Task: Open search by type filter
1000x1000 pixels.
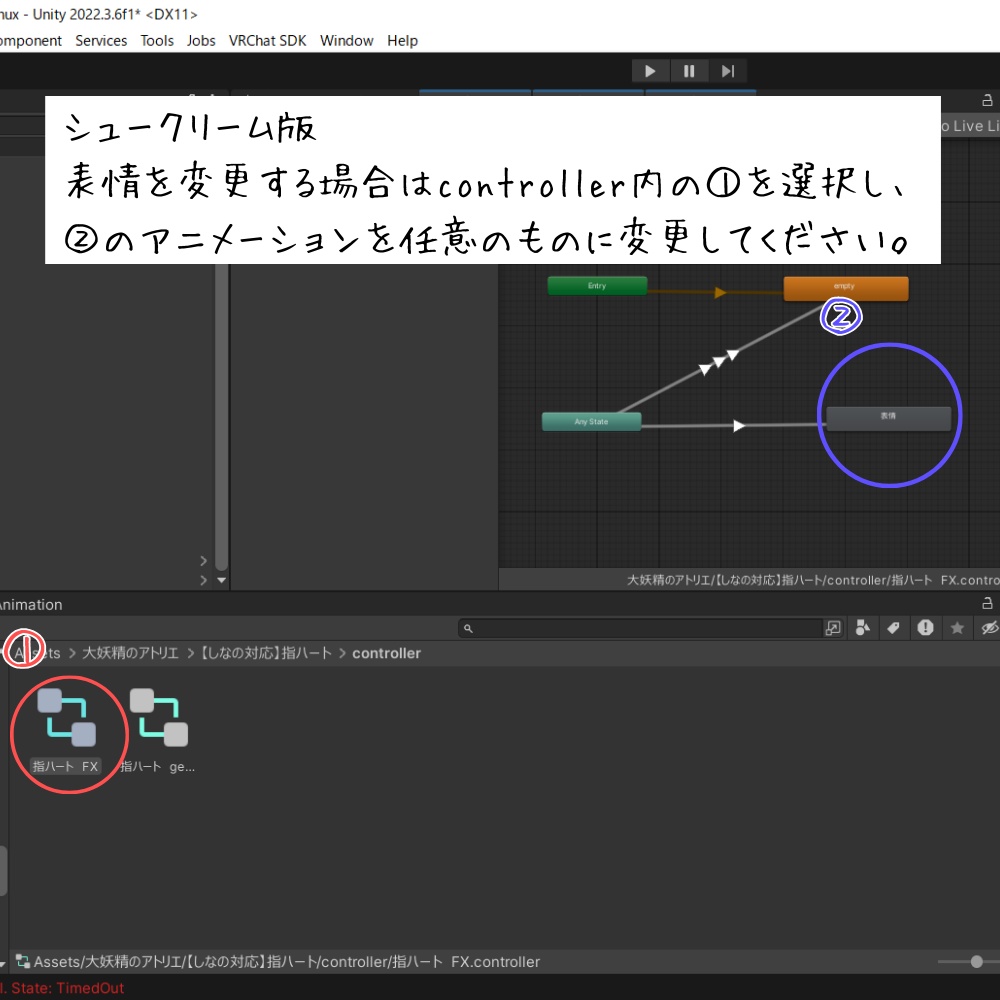Action: click(x=861, y=627)
